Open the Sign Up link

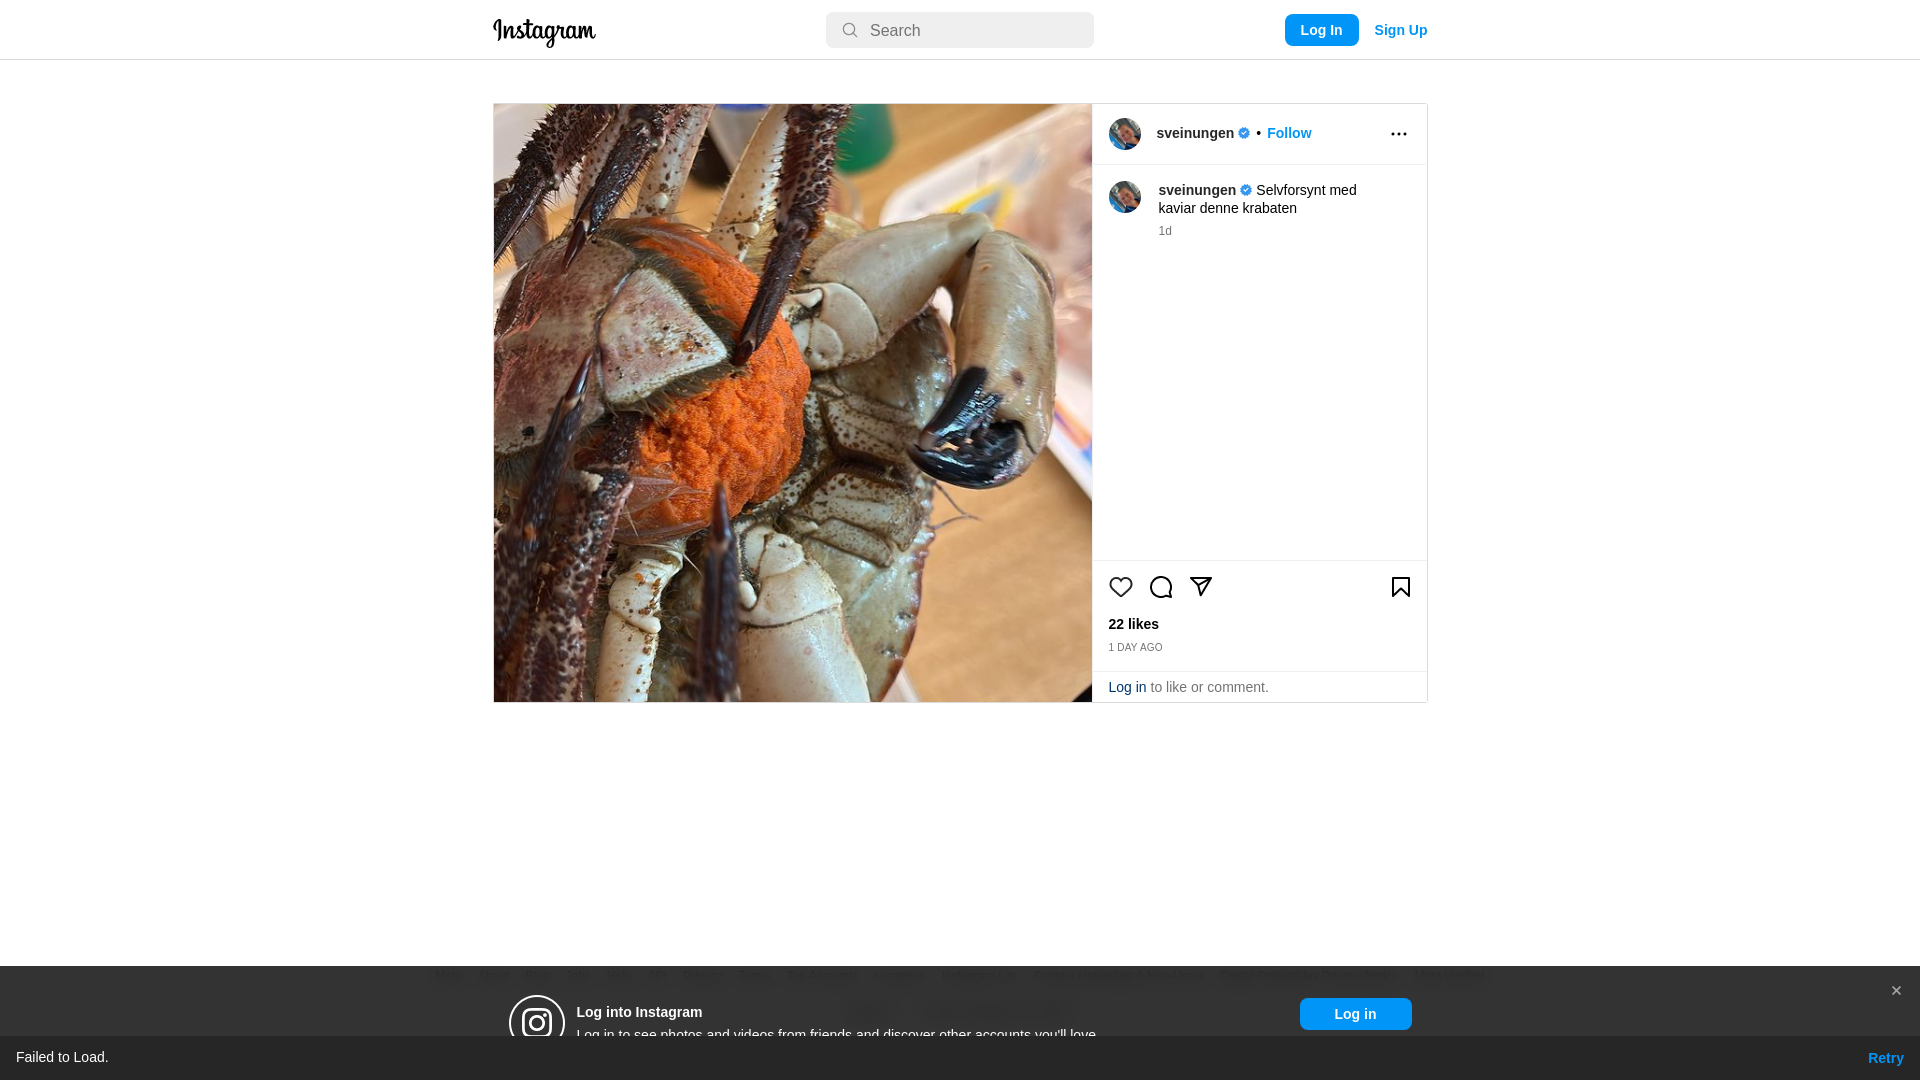coord(1400,30)
